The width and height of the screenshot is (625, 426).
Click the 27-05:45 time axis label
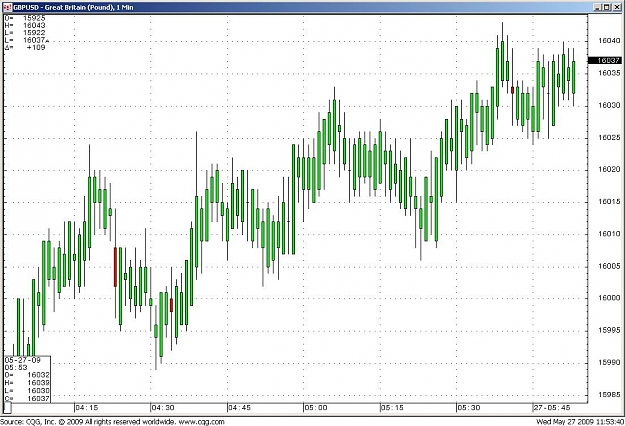pyautogui.click(x=552, y=408)
